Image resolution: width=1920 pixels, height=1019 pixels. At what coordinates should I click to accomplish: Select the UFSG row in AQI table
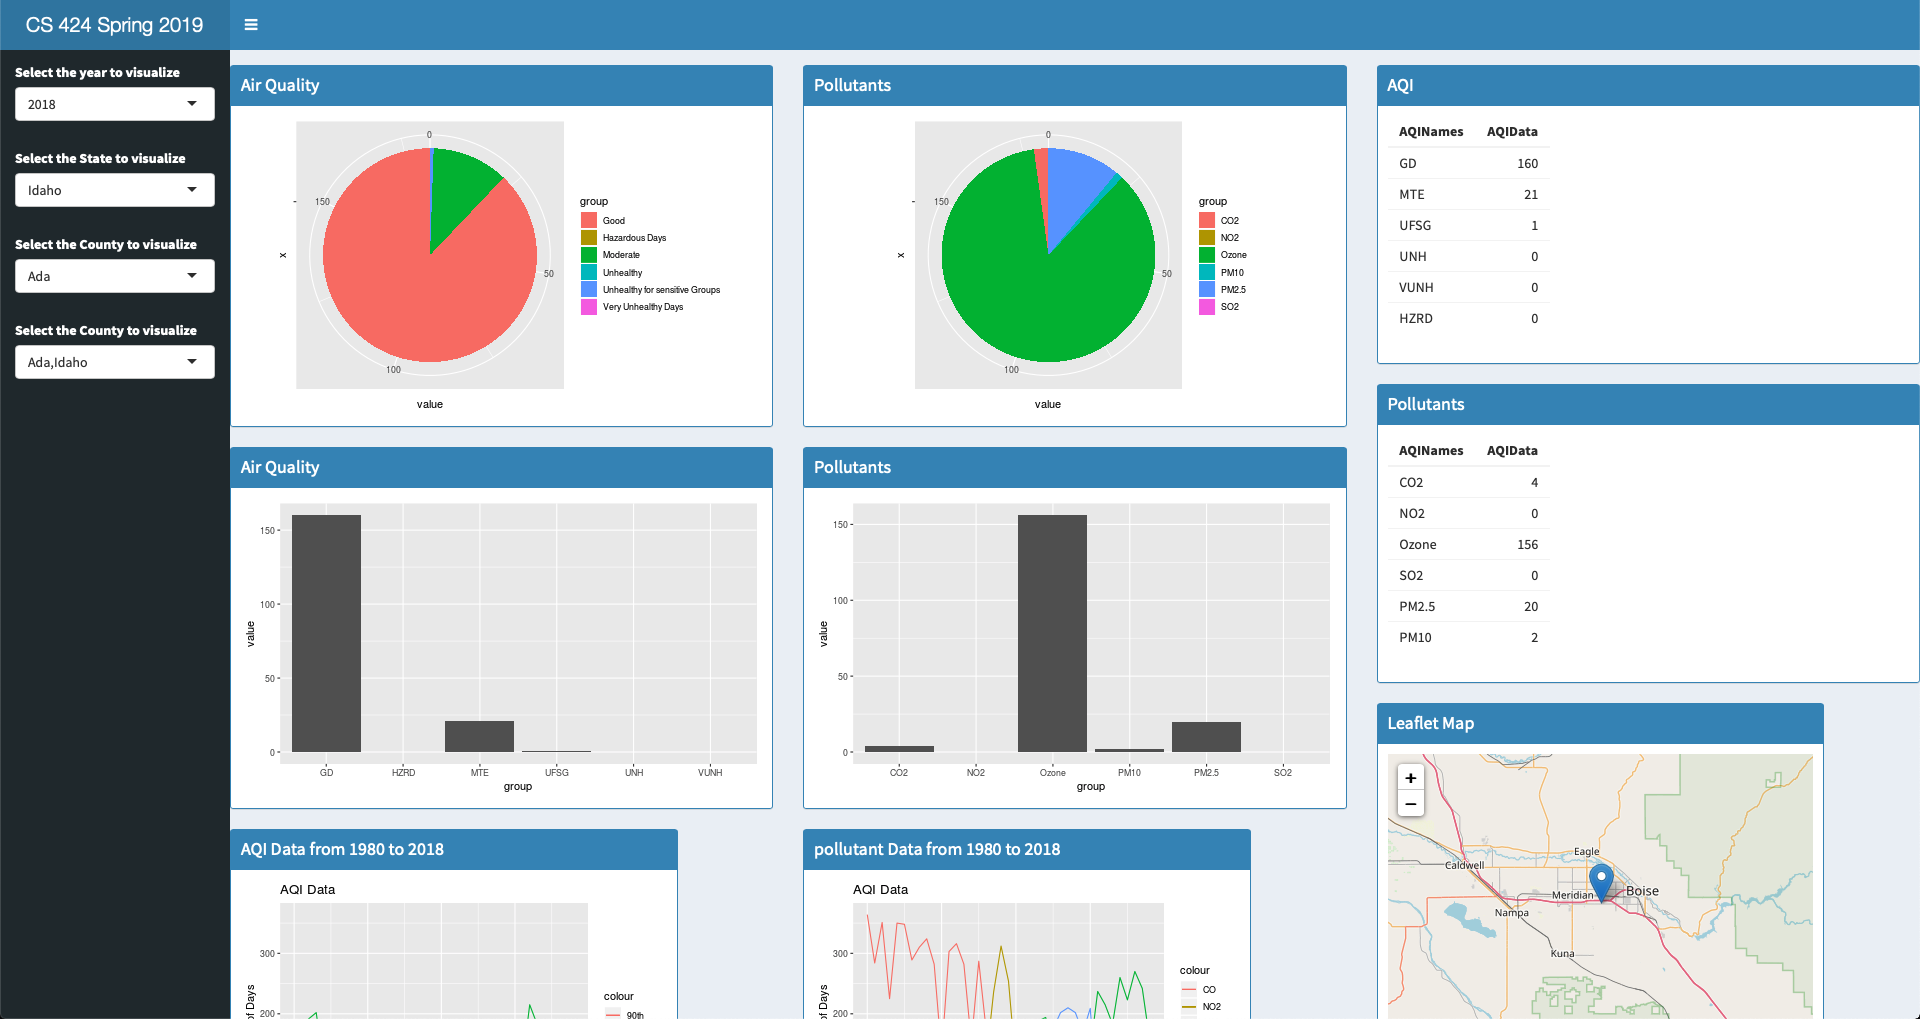(x=1468, y=225)
